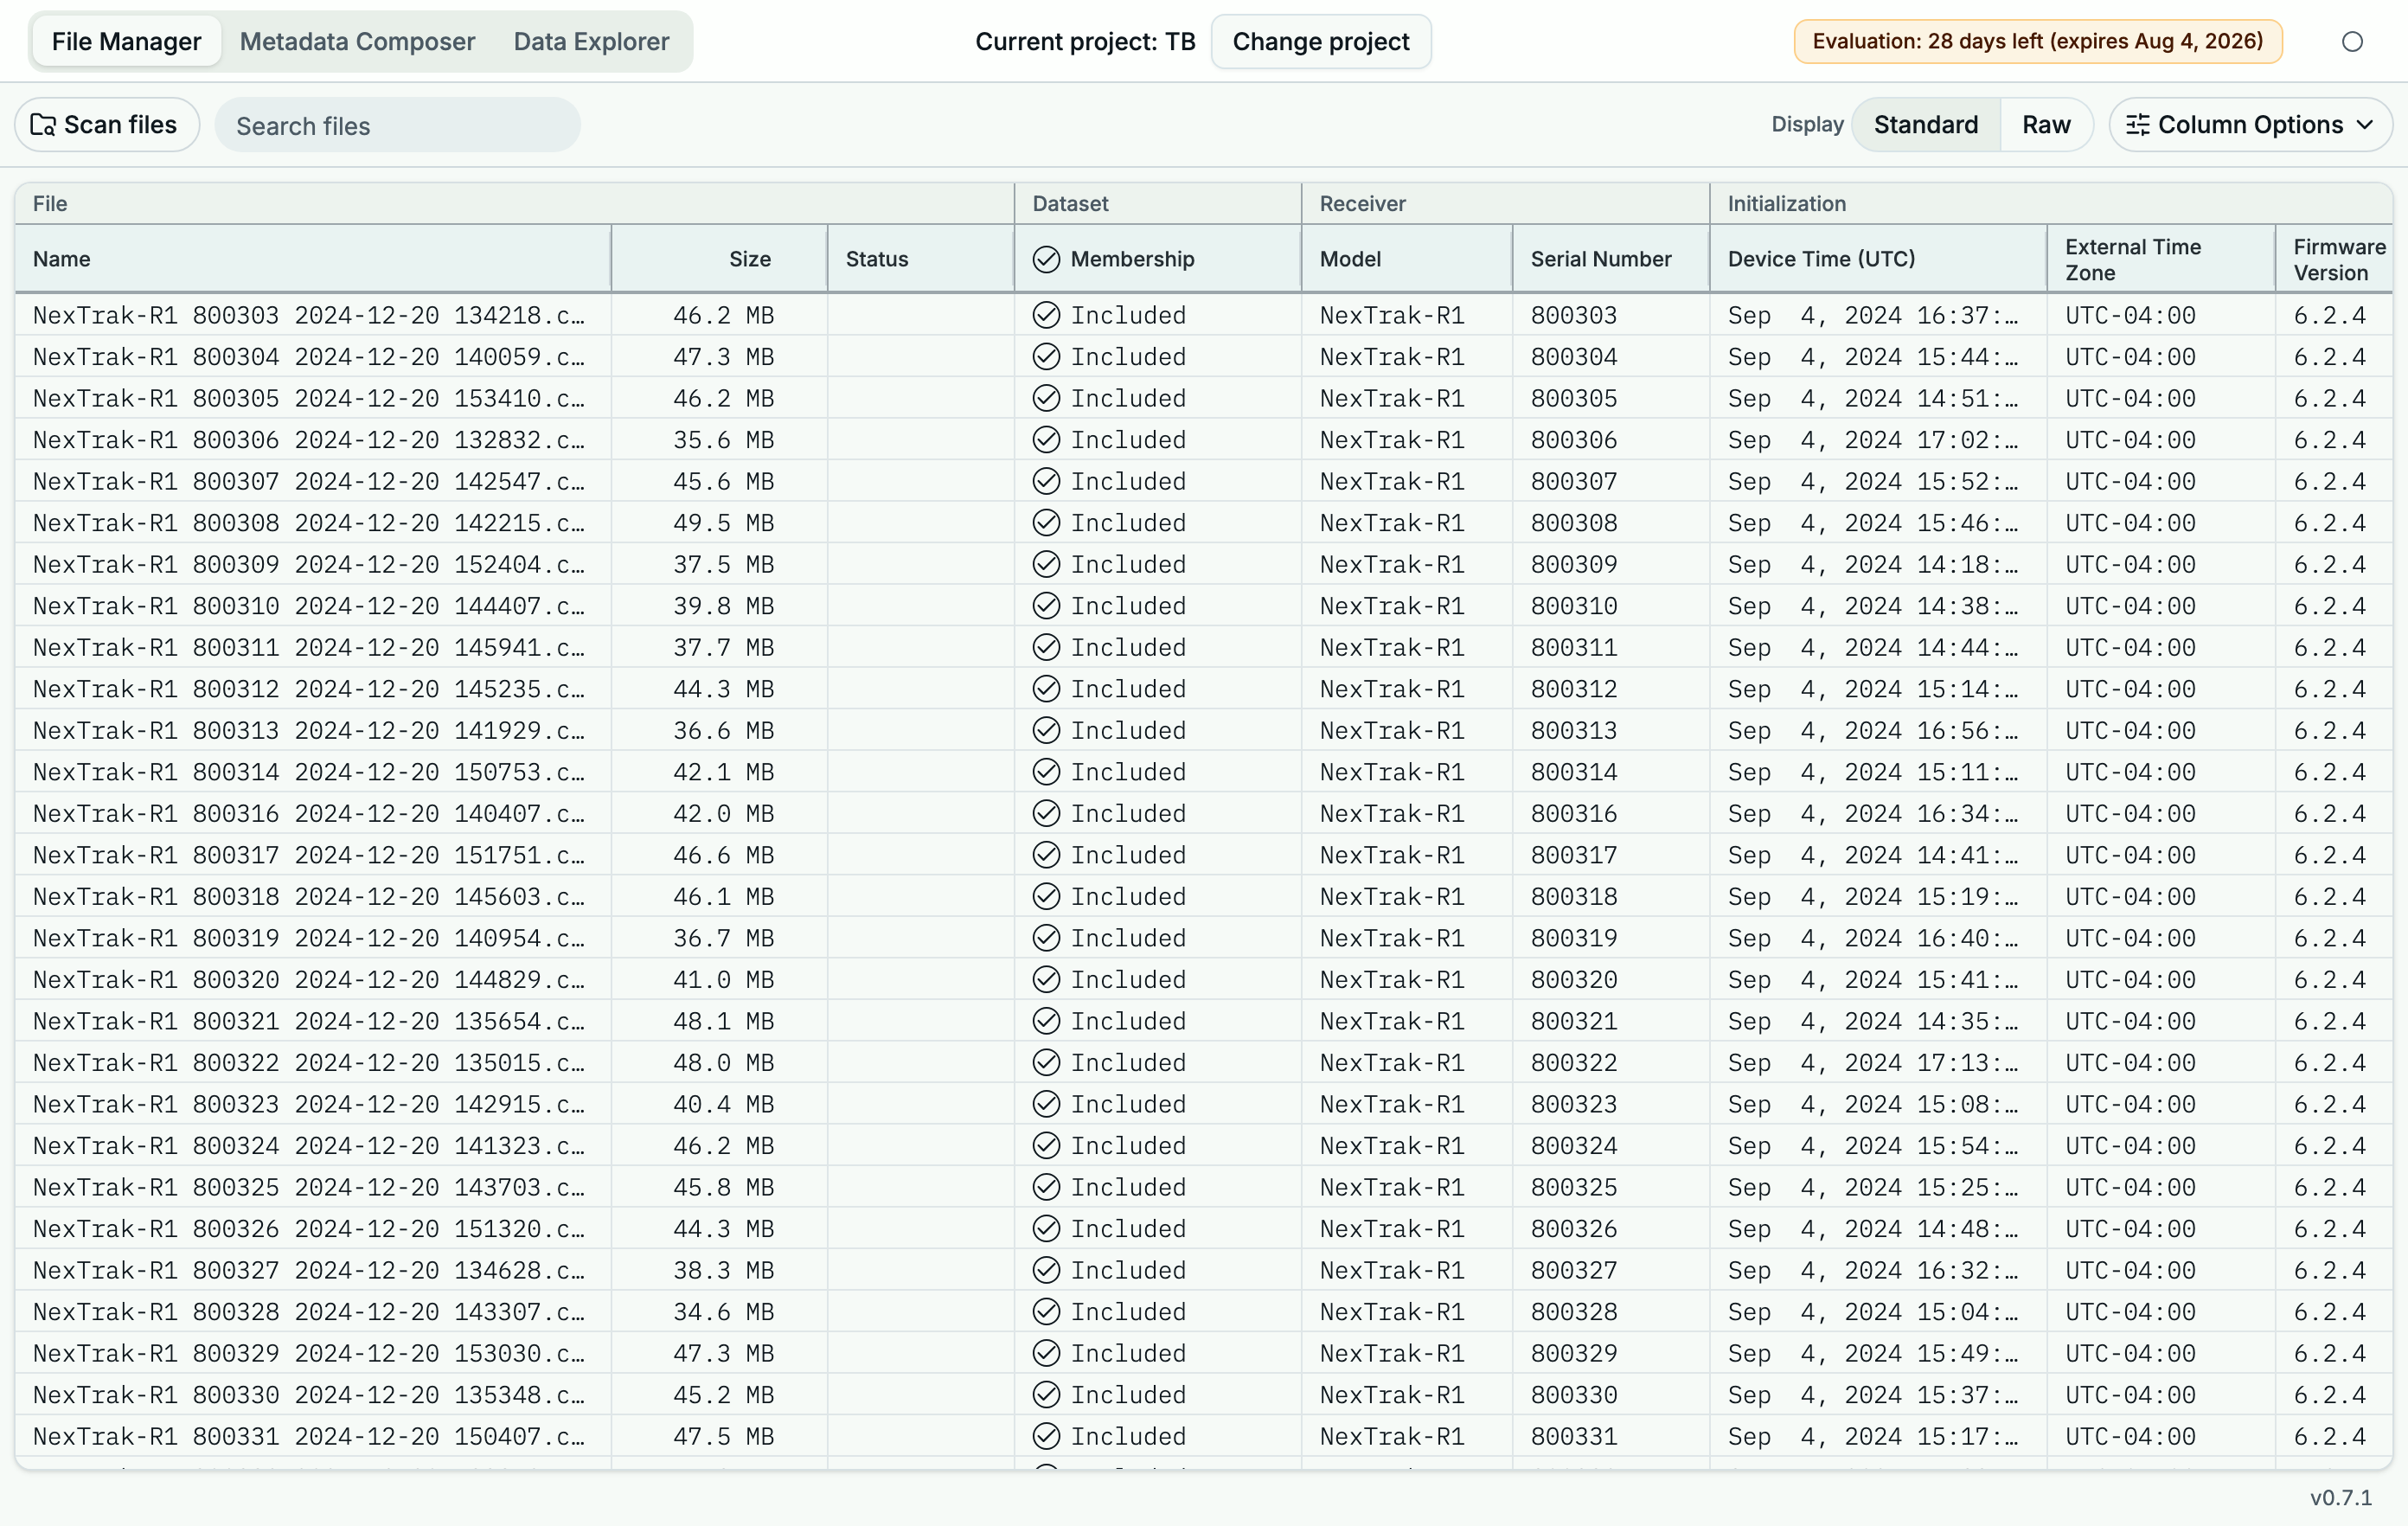Click the Included check icon for row 800323
The image size is (2408, 1526).
[x=1046, y=1104]
